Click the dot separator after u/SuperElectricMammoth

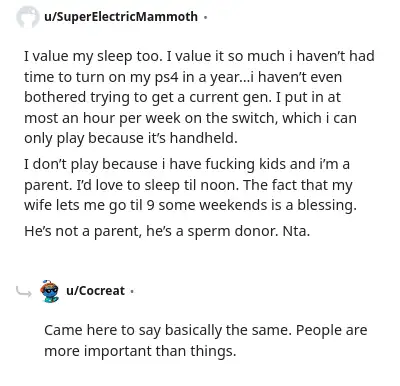pos(205,17)
